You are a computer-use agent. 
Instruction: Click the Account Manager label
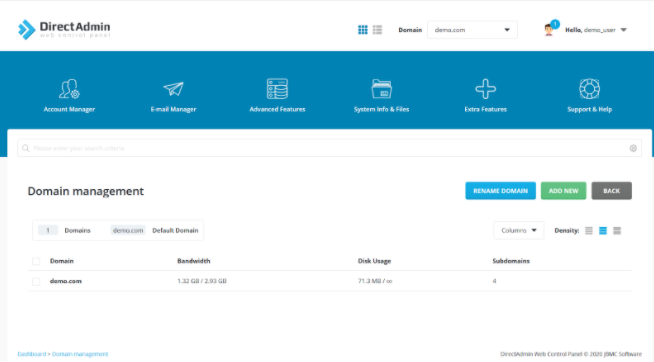pyautogui.click(x=69, y=109)
